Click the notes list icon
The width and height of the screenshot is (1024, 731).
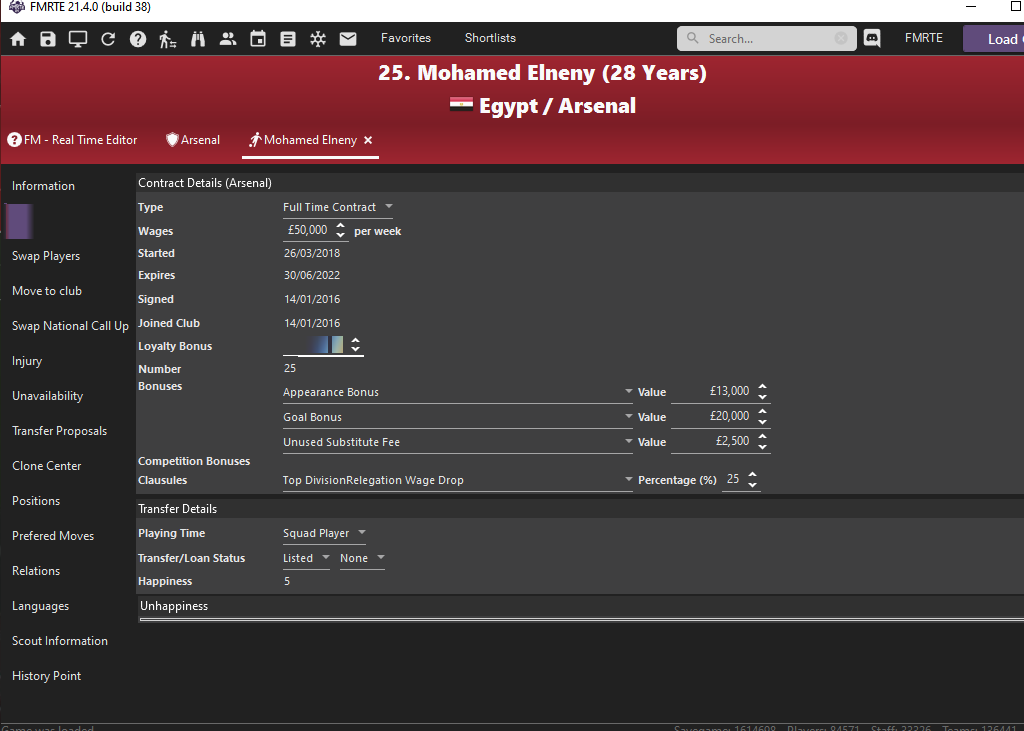coord(288,39)
